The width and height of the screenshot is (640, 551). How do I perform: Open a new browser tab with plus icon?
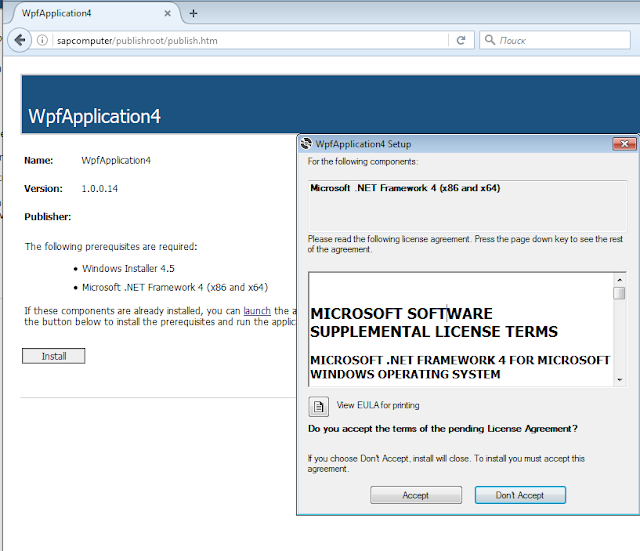(193, 13)
